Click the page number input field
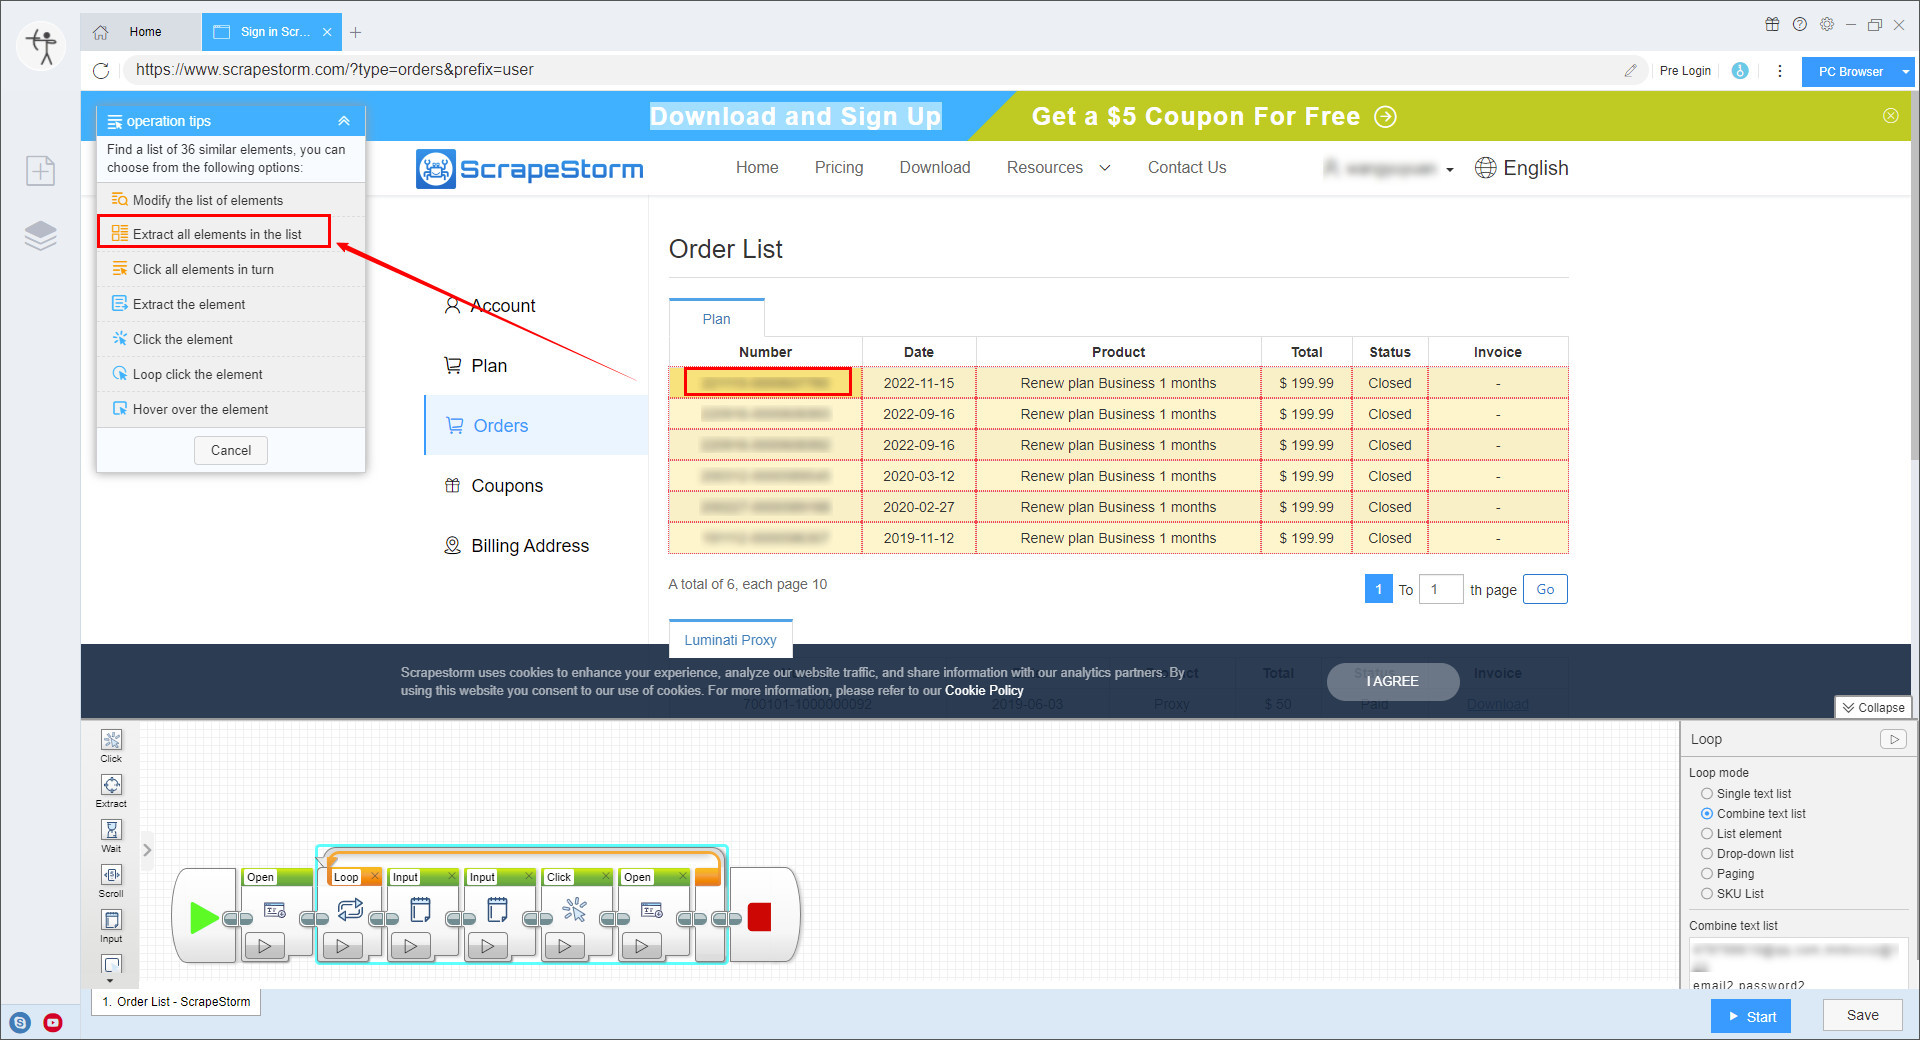This screenshot has height=1040, width=1920. pyautogui.click(x=1441, y=589)
